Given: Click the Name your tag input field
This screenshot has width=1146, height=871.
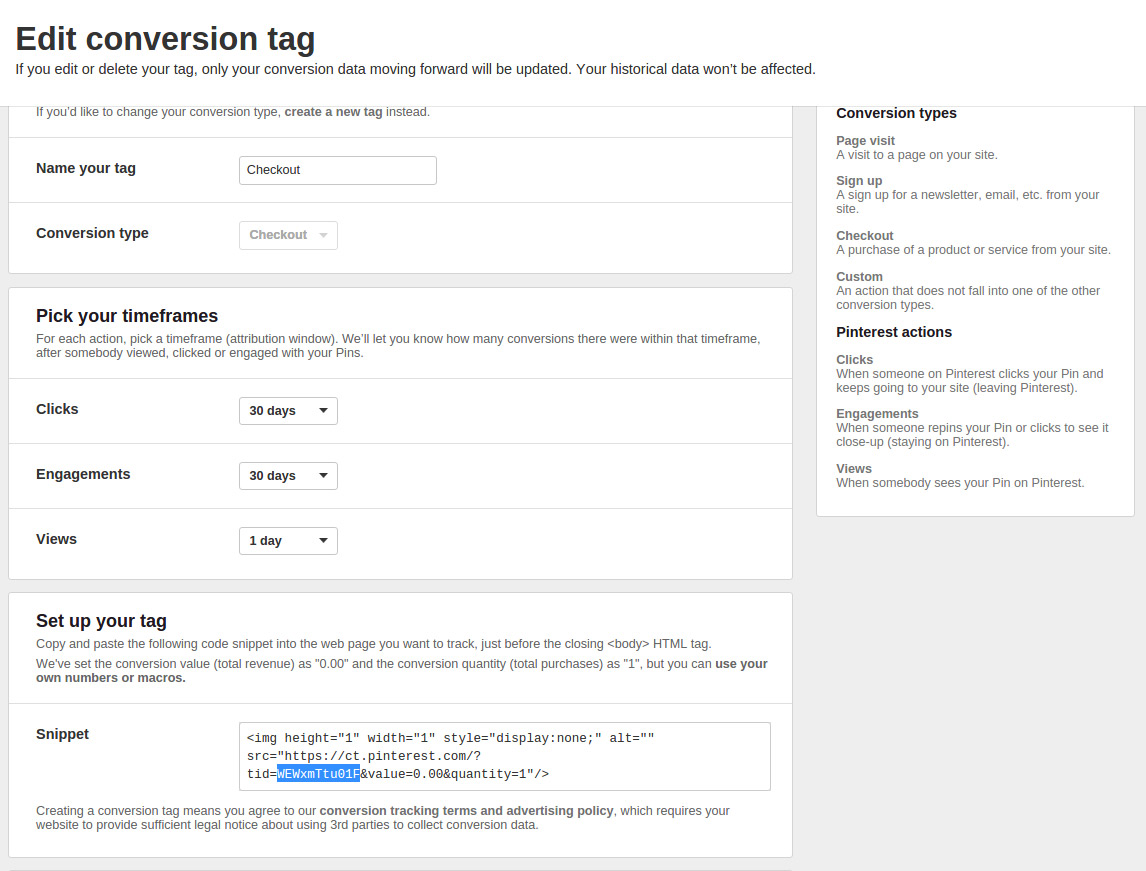Looking at the screenshot, I should tap(338, 170).
